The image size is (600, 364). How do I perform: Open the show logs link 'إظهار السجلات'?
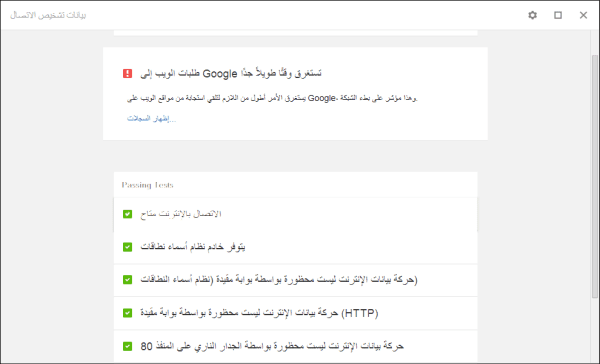coord(152,119)
